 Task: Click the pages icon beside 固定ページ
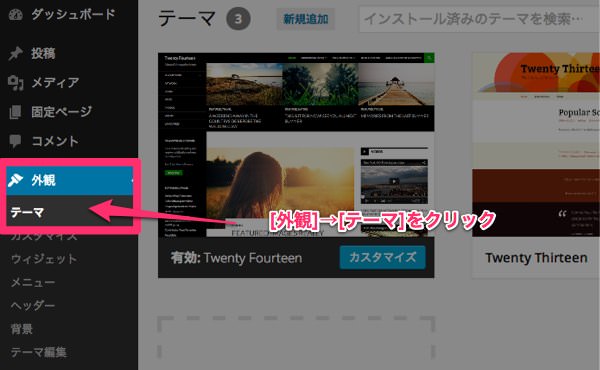pos(15,112)
